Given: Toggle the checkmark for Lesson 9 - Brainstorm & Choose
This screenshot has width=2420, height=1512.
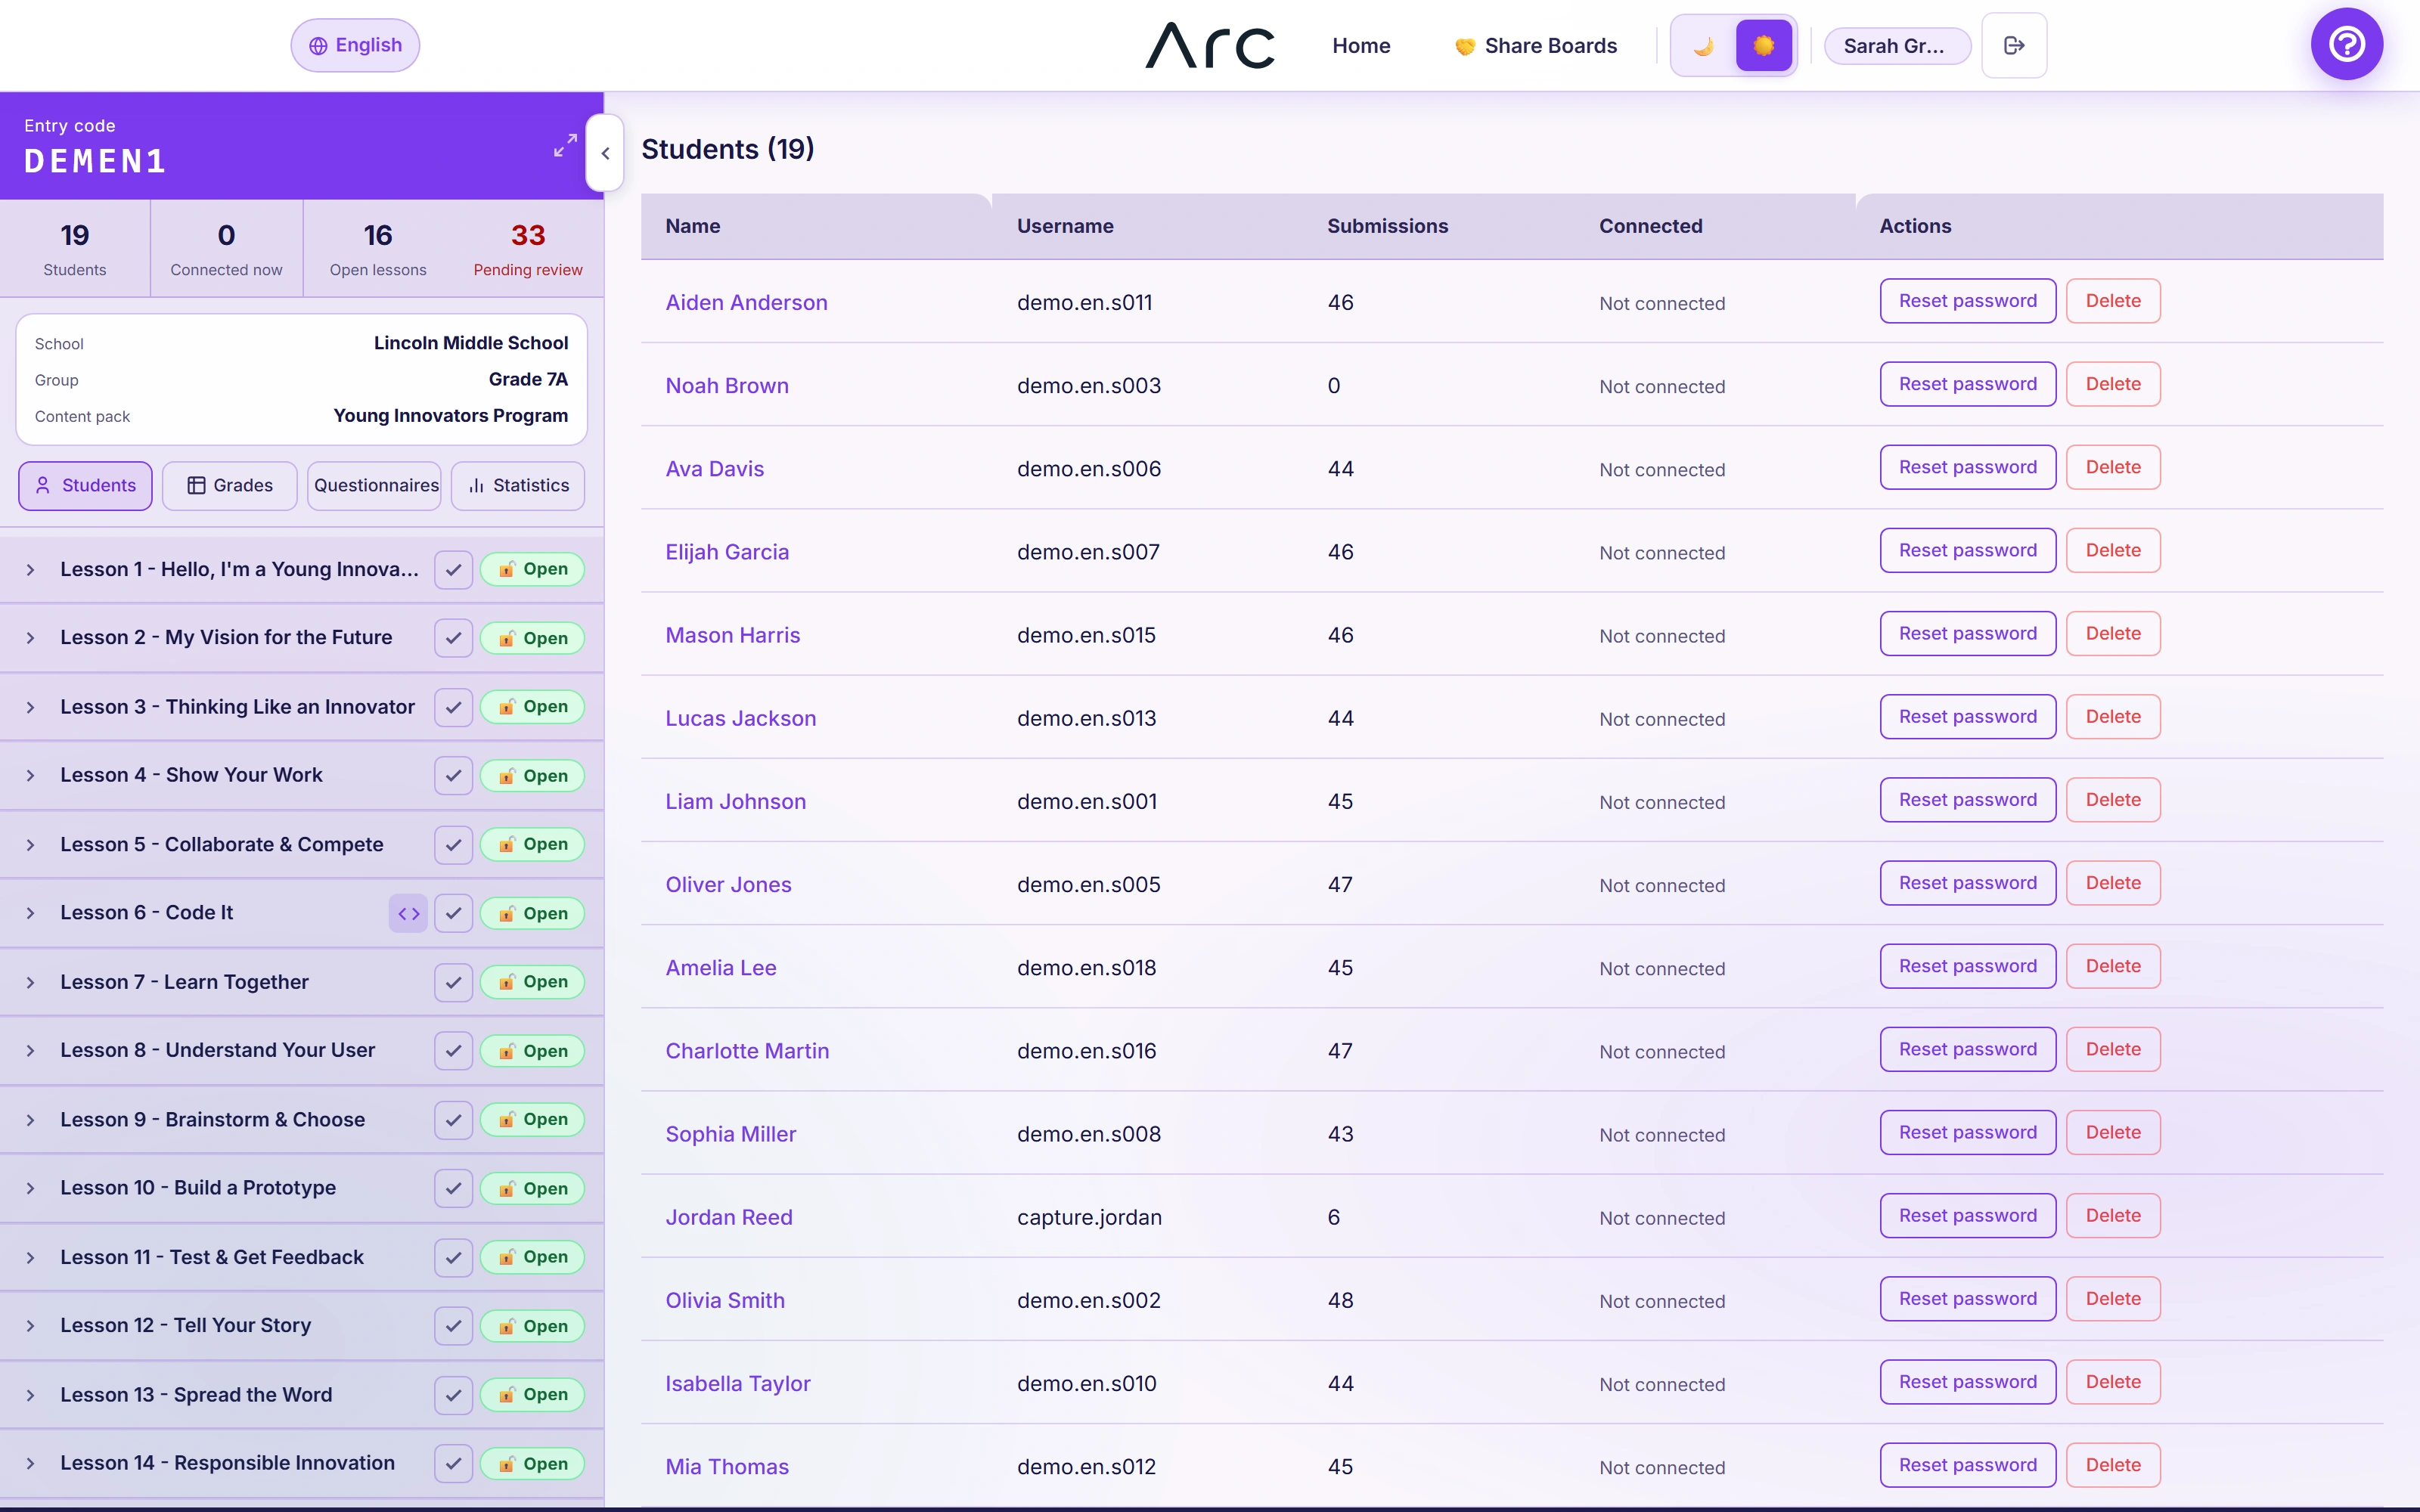Looking at the screenshot, I should (x=453, y=1120).
